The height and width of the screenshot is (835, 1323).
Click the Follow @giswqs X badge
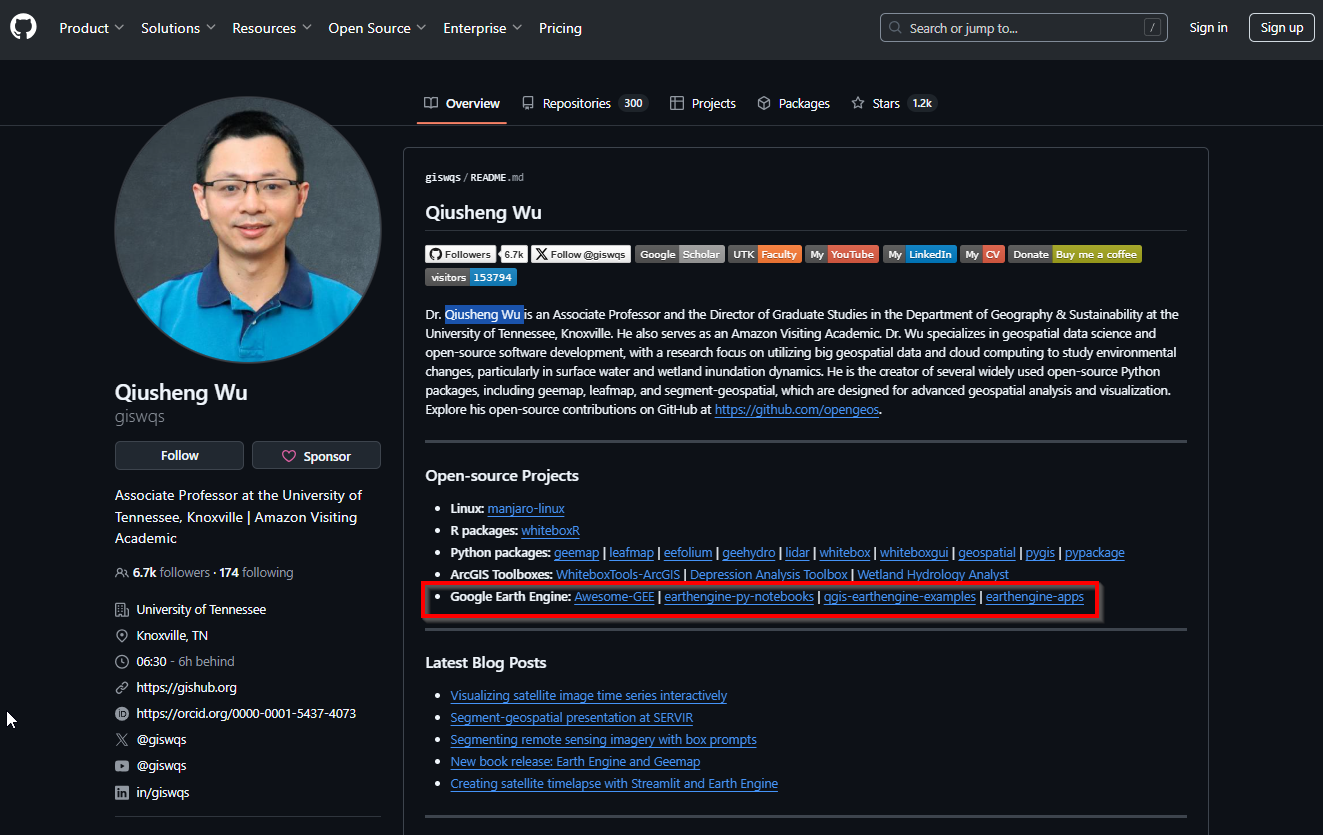(581, 254)
